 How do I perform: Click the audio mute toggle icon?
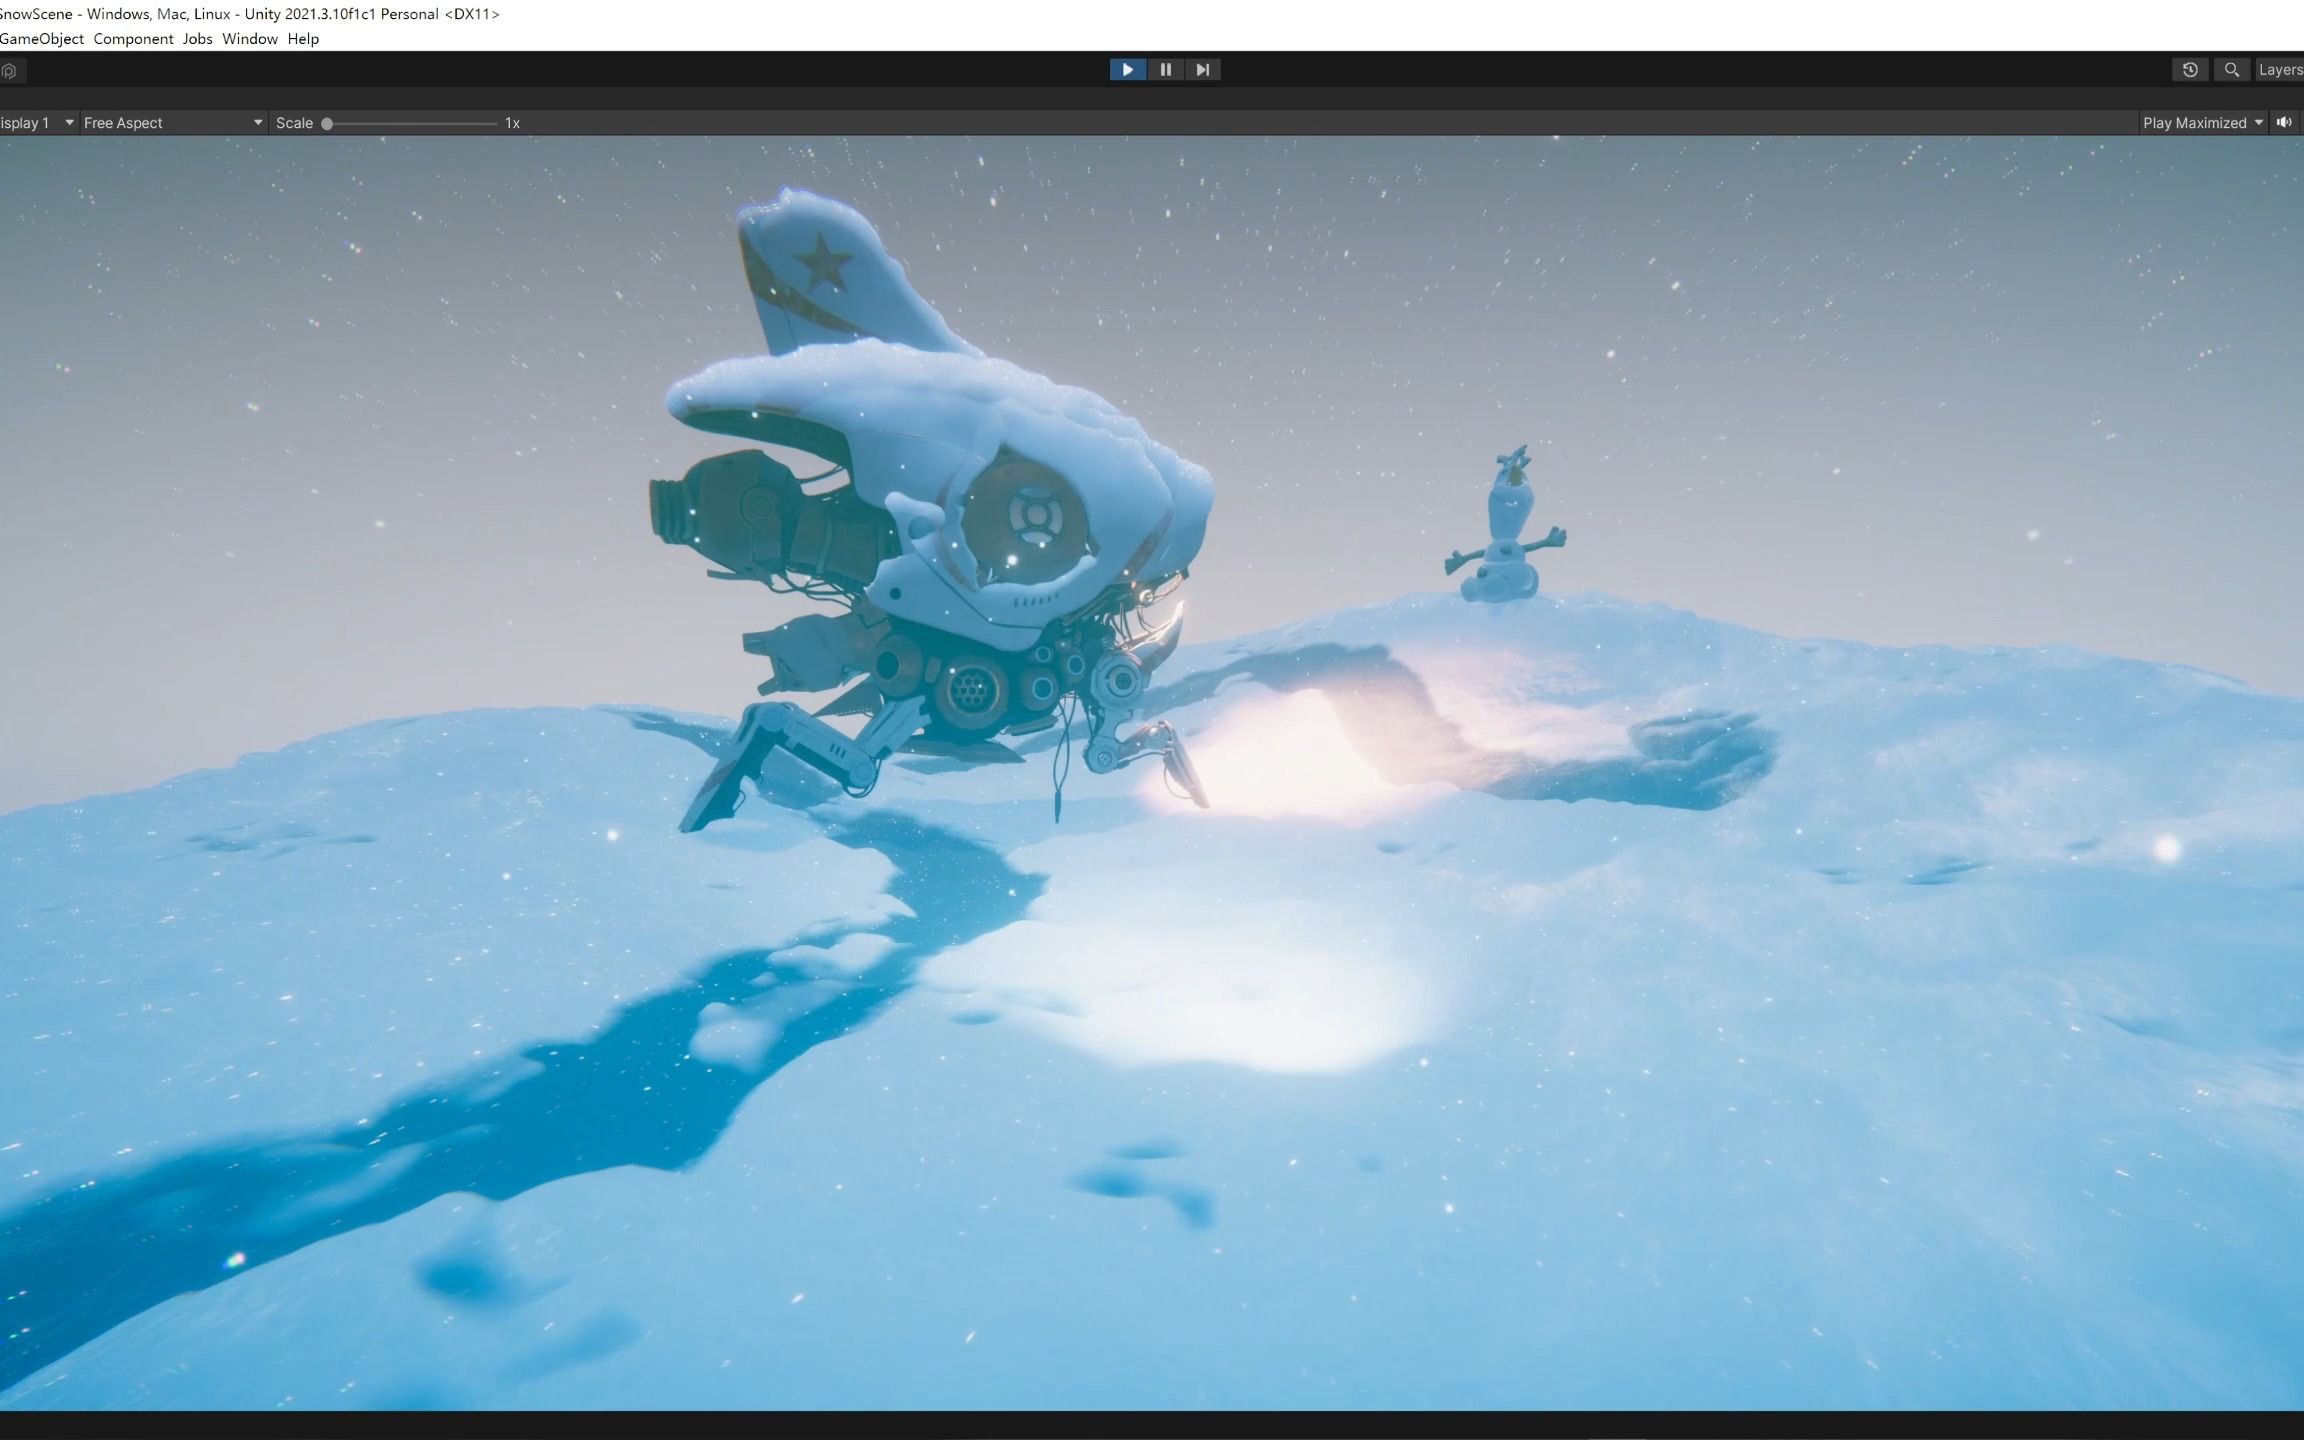click(2286, 121)
